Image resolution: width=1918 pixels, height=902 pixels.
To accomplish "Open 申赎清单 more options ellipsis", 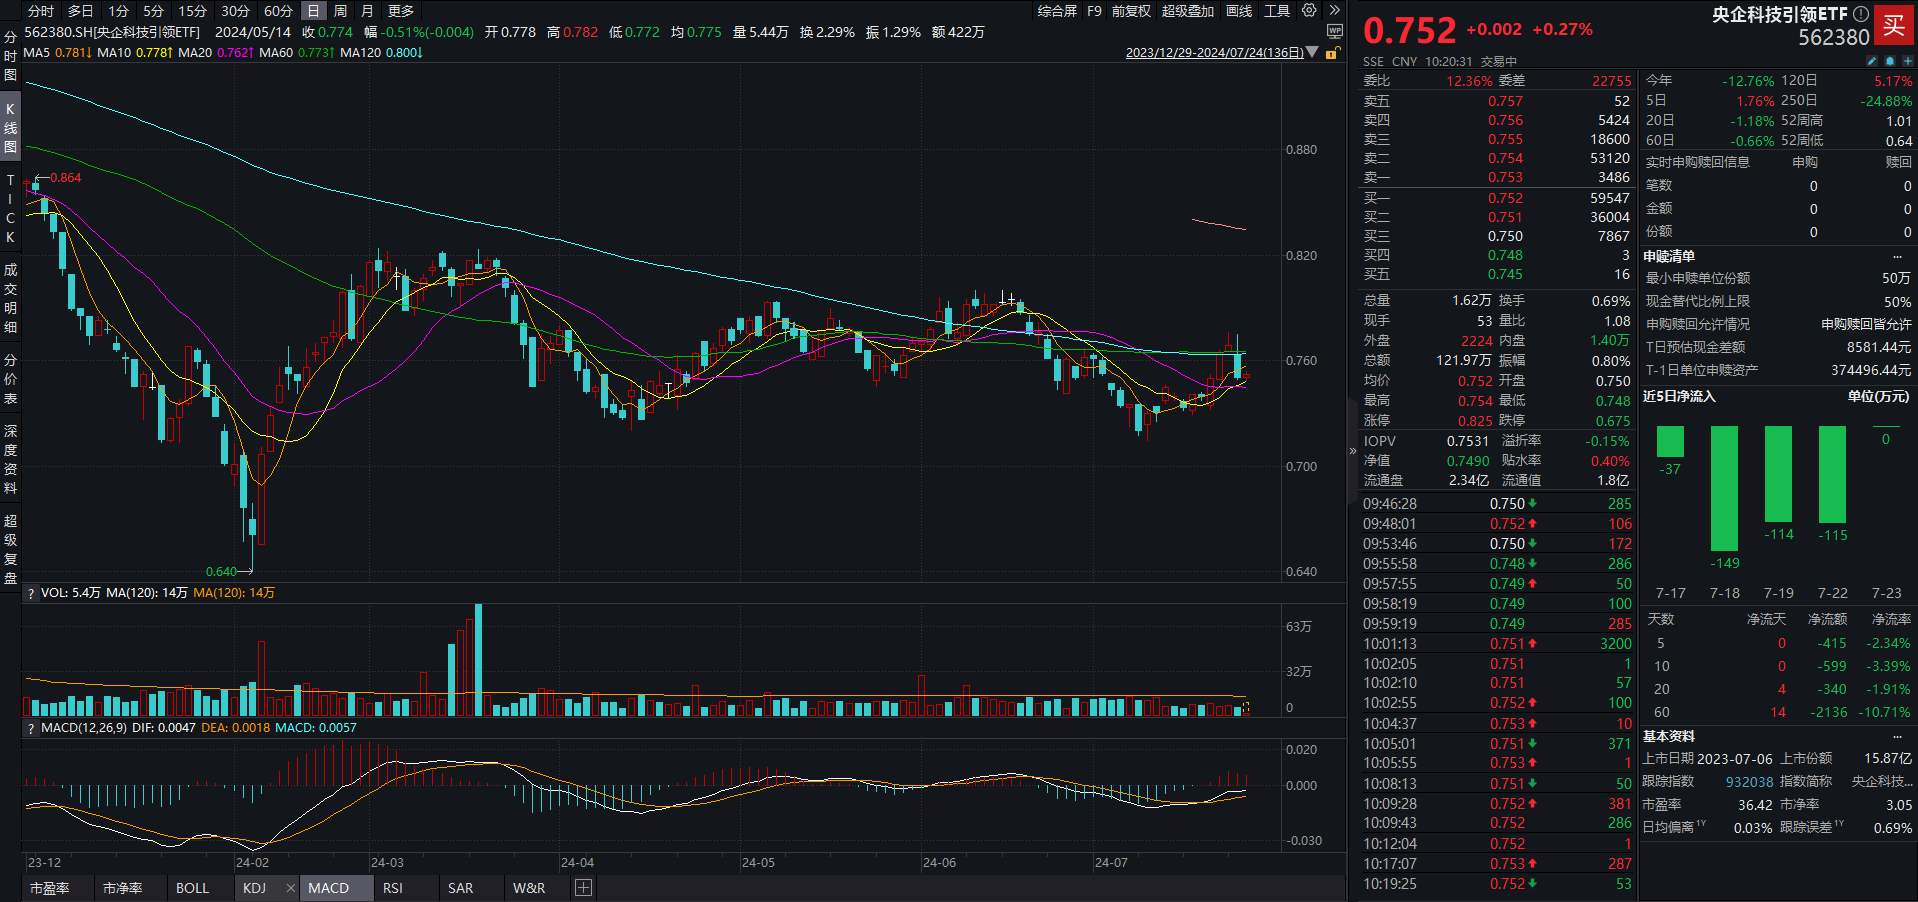I will 1897,257.
